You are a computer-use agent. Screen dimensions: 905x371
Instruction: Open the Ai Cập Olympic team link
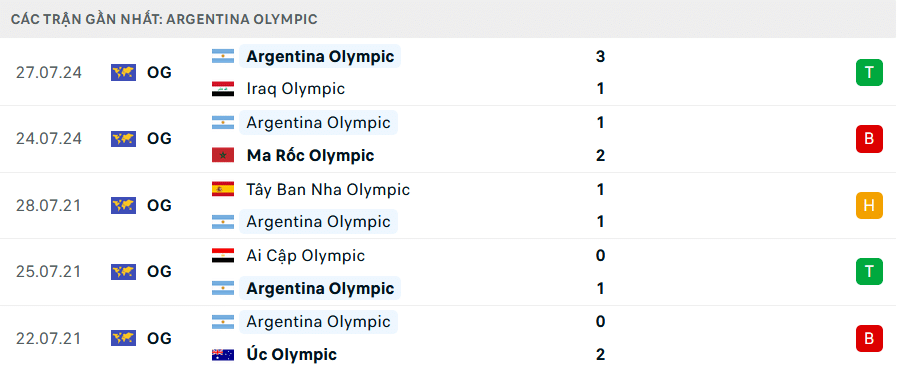[x=306, y=256]
